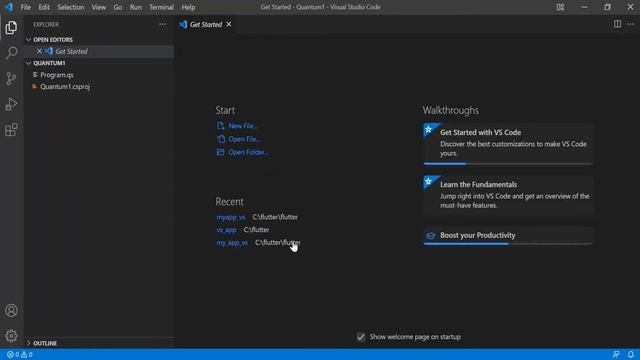Screen dimensions: 640x360
Task: Open the Terminal menu
Action: click(x=161, y=7)
